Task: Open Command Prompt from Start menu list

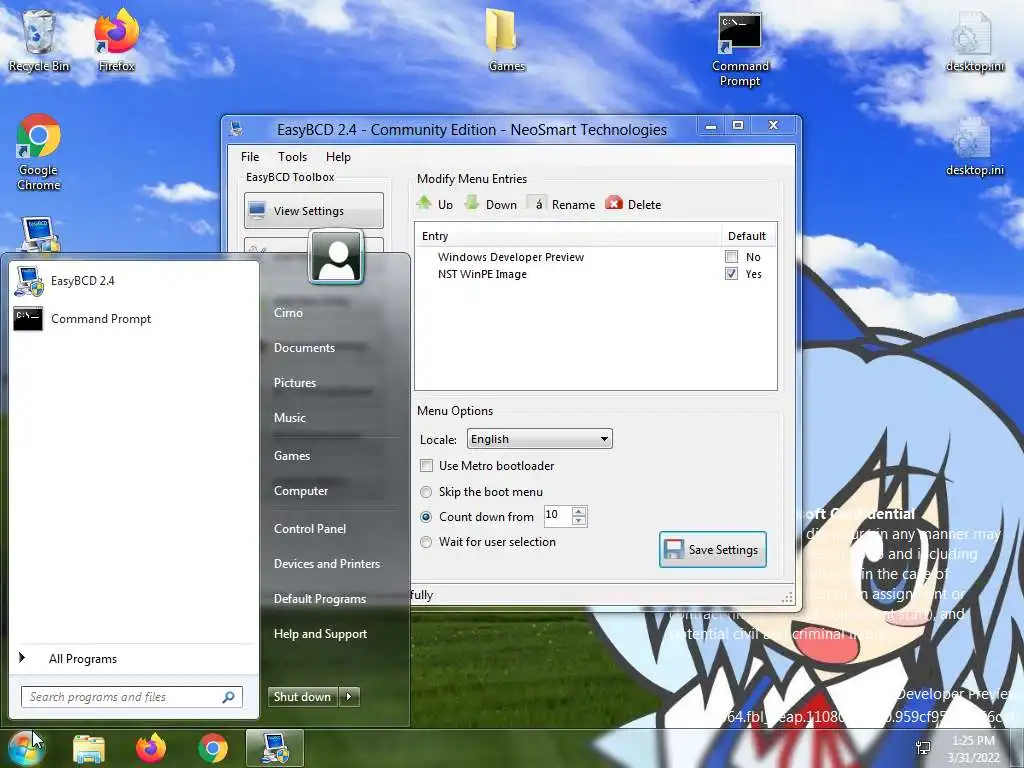Action: pos(134,319)
